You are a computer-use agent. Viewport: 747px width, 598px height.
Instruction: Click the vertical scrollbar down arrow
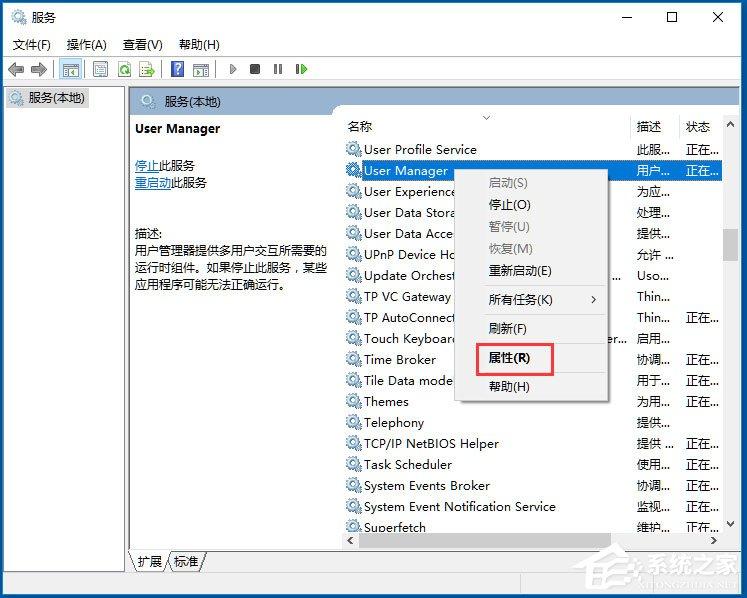coord(730,524)
